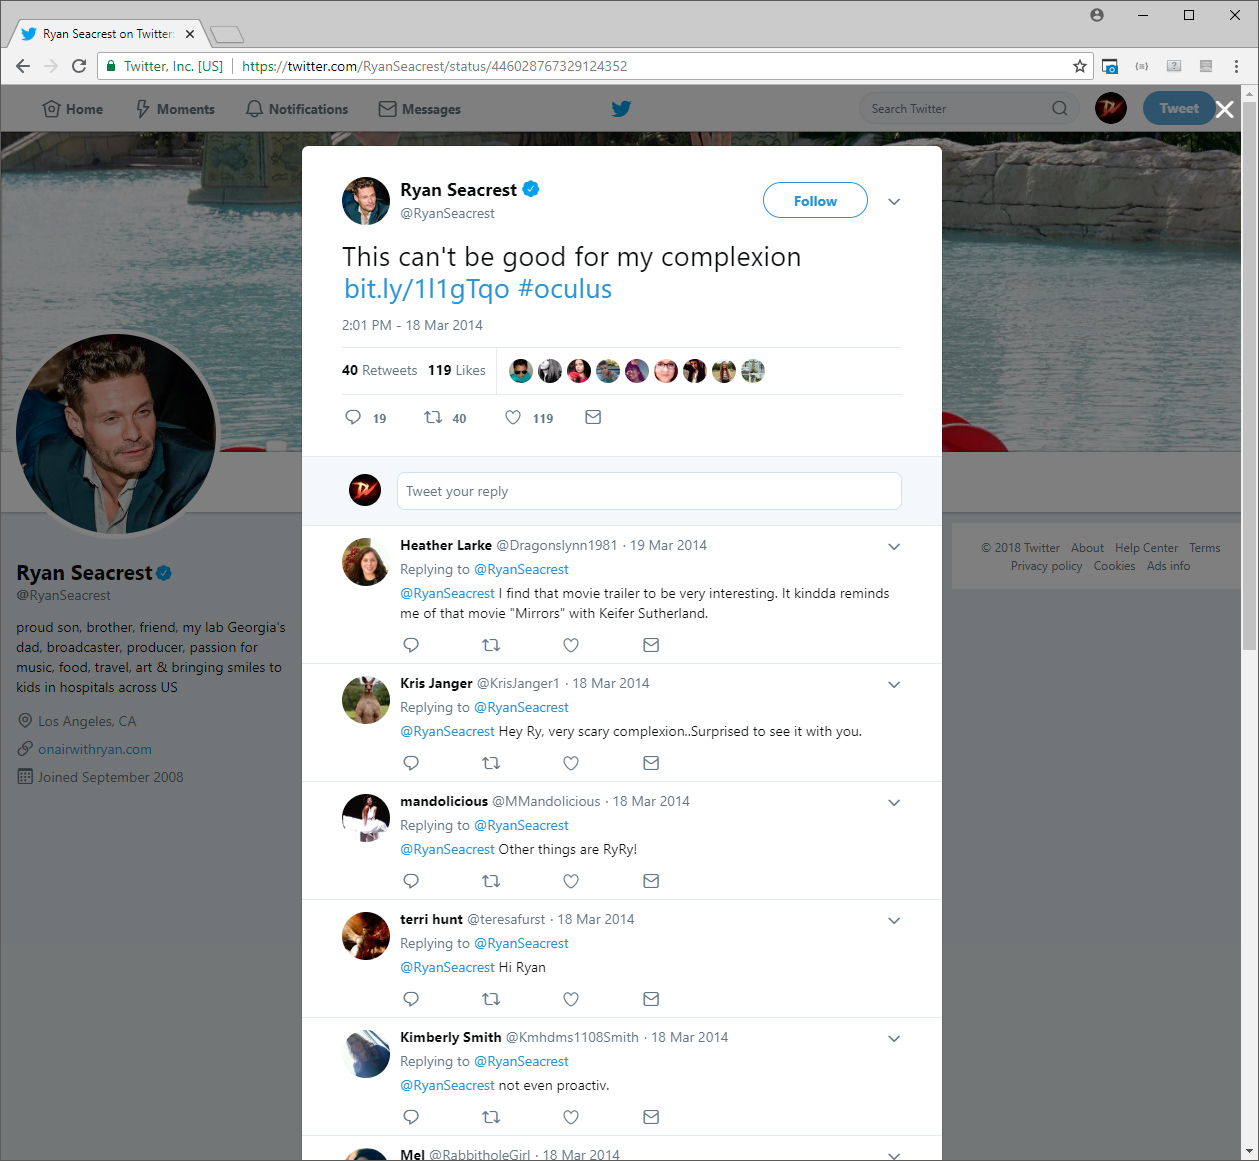Image resolution: width=1259 pixels, height=1161 pixels.
Task: Click the Twitter bird logo
Action: click(x=621, y=108)
